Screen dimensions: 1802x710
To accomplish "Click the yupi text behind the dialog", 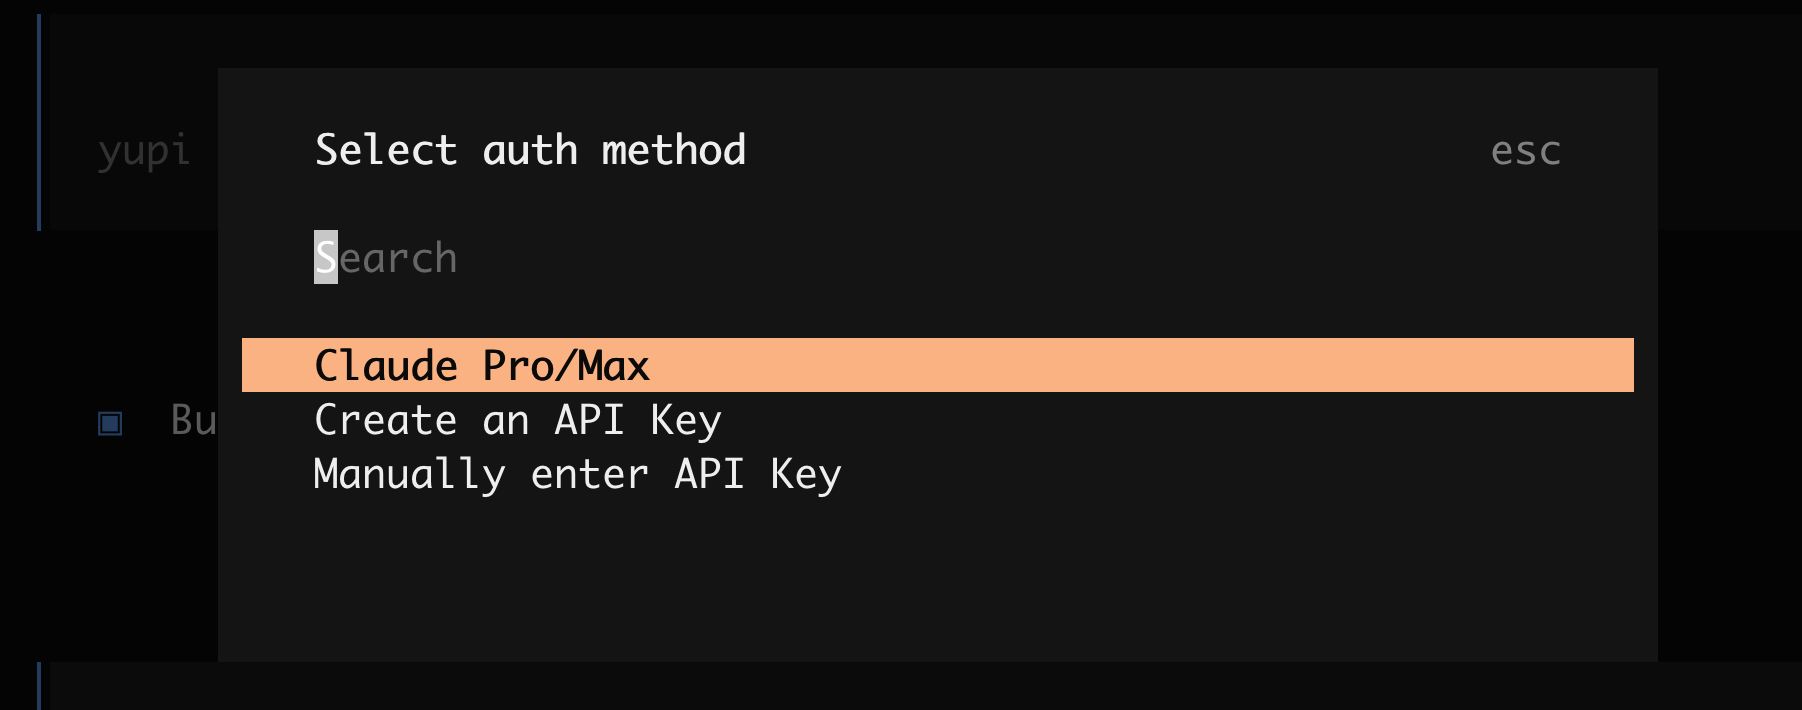I will 144,151.
